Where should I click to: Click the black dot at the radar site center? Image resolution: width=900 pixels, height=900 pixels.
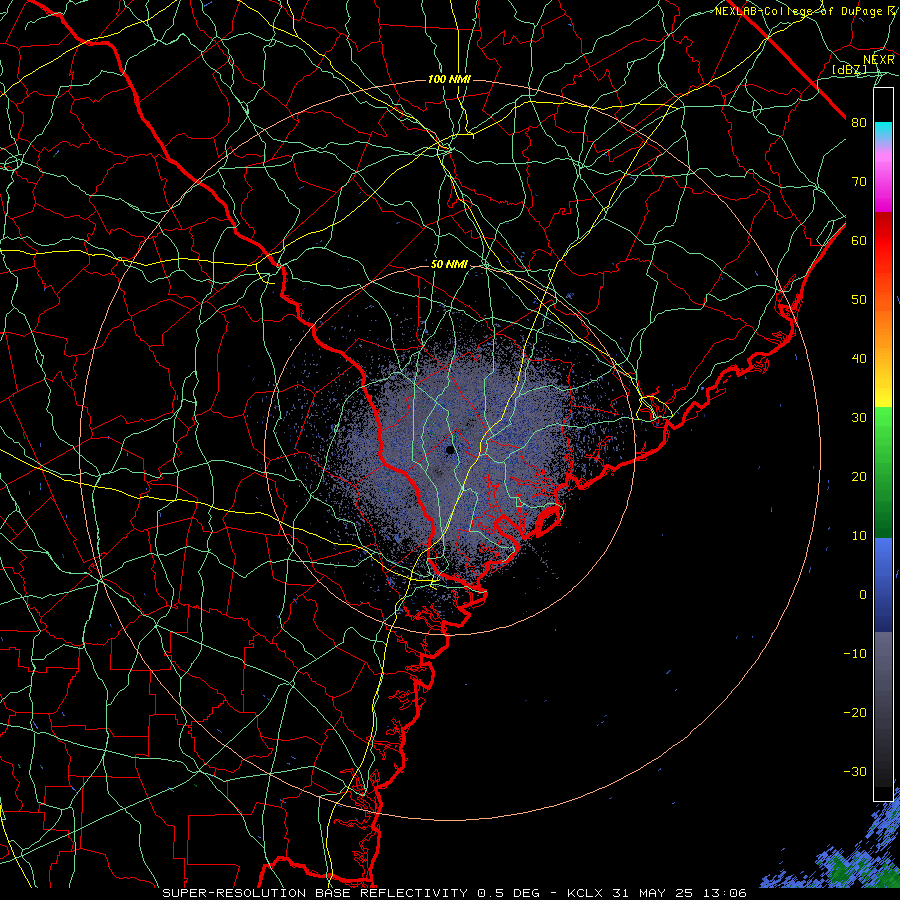click(450, 449)
